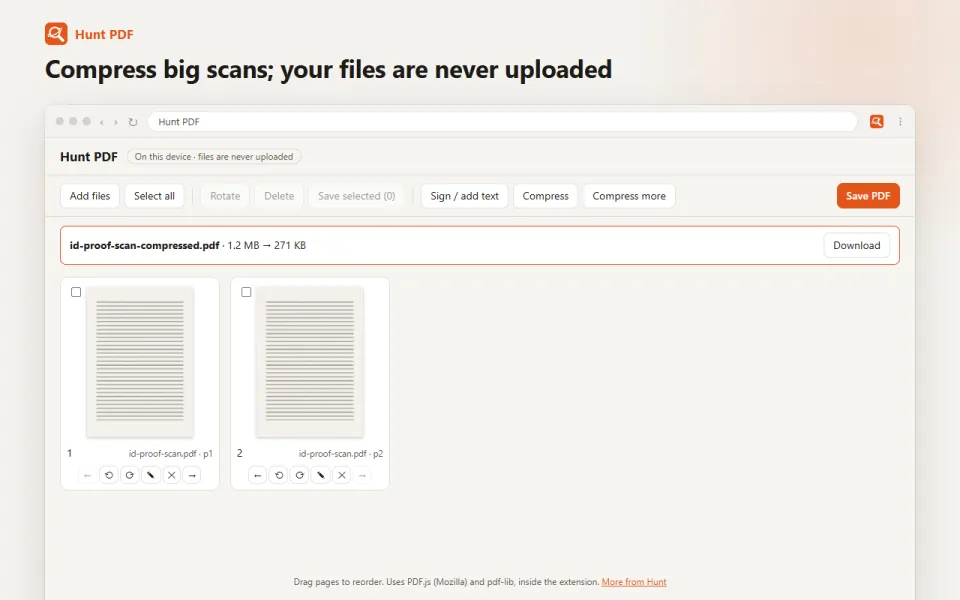The width and height of the screenshot is (960, 600).
Task: Move page 2 left with arrow icon
Action: 258,475
